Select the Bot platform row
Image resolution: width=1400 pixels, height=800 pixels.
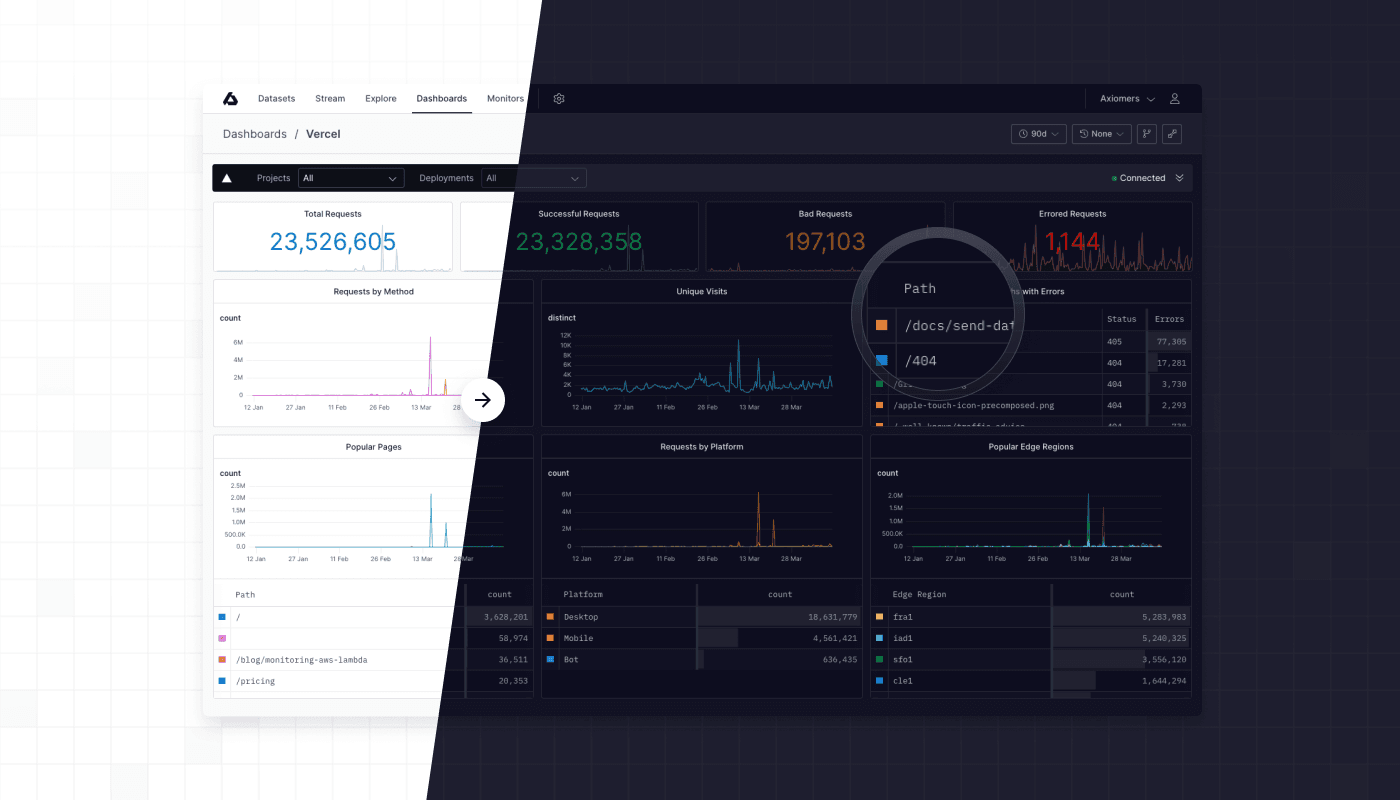point(701,660)
